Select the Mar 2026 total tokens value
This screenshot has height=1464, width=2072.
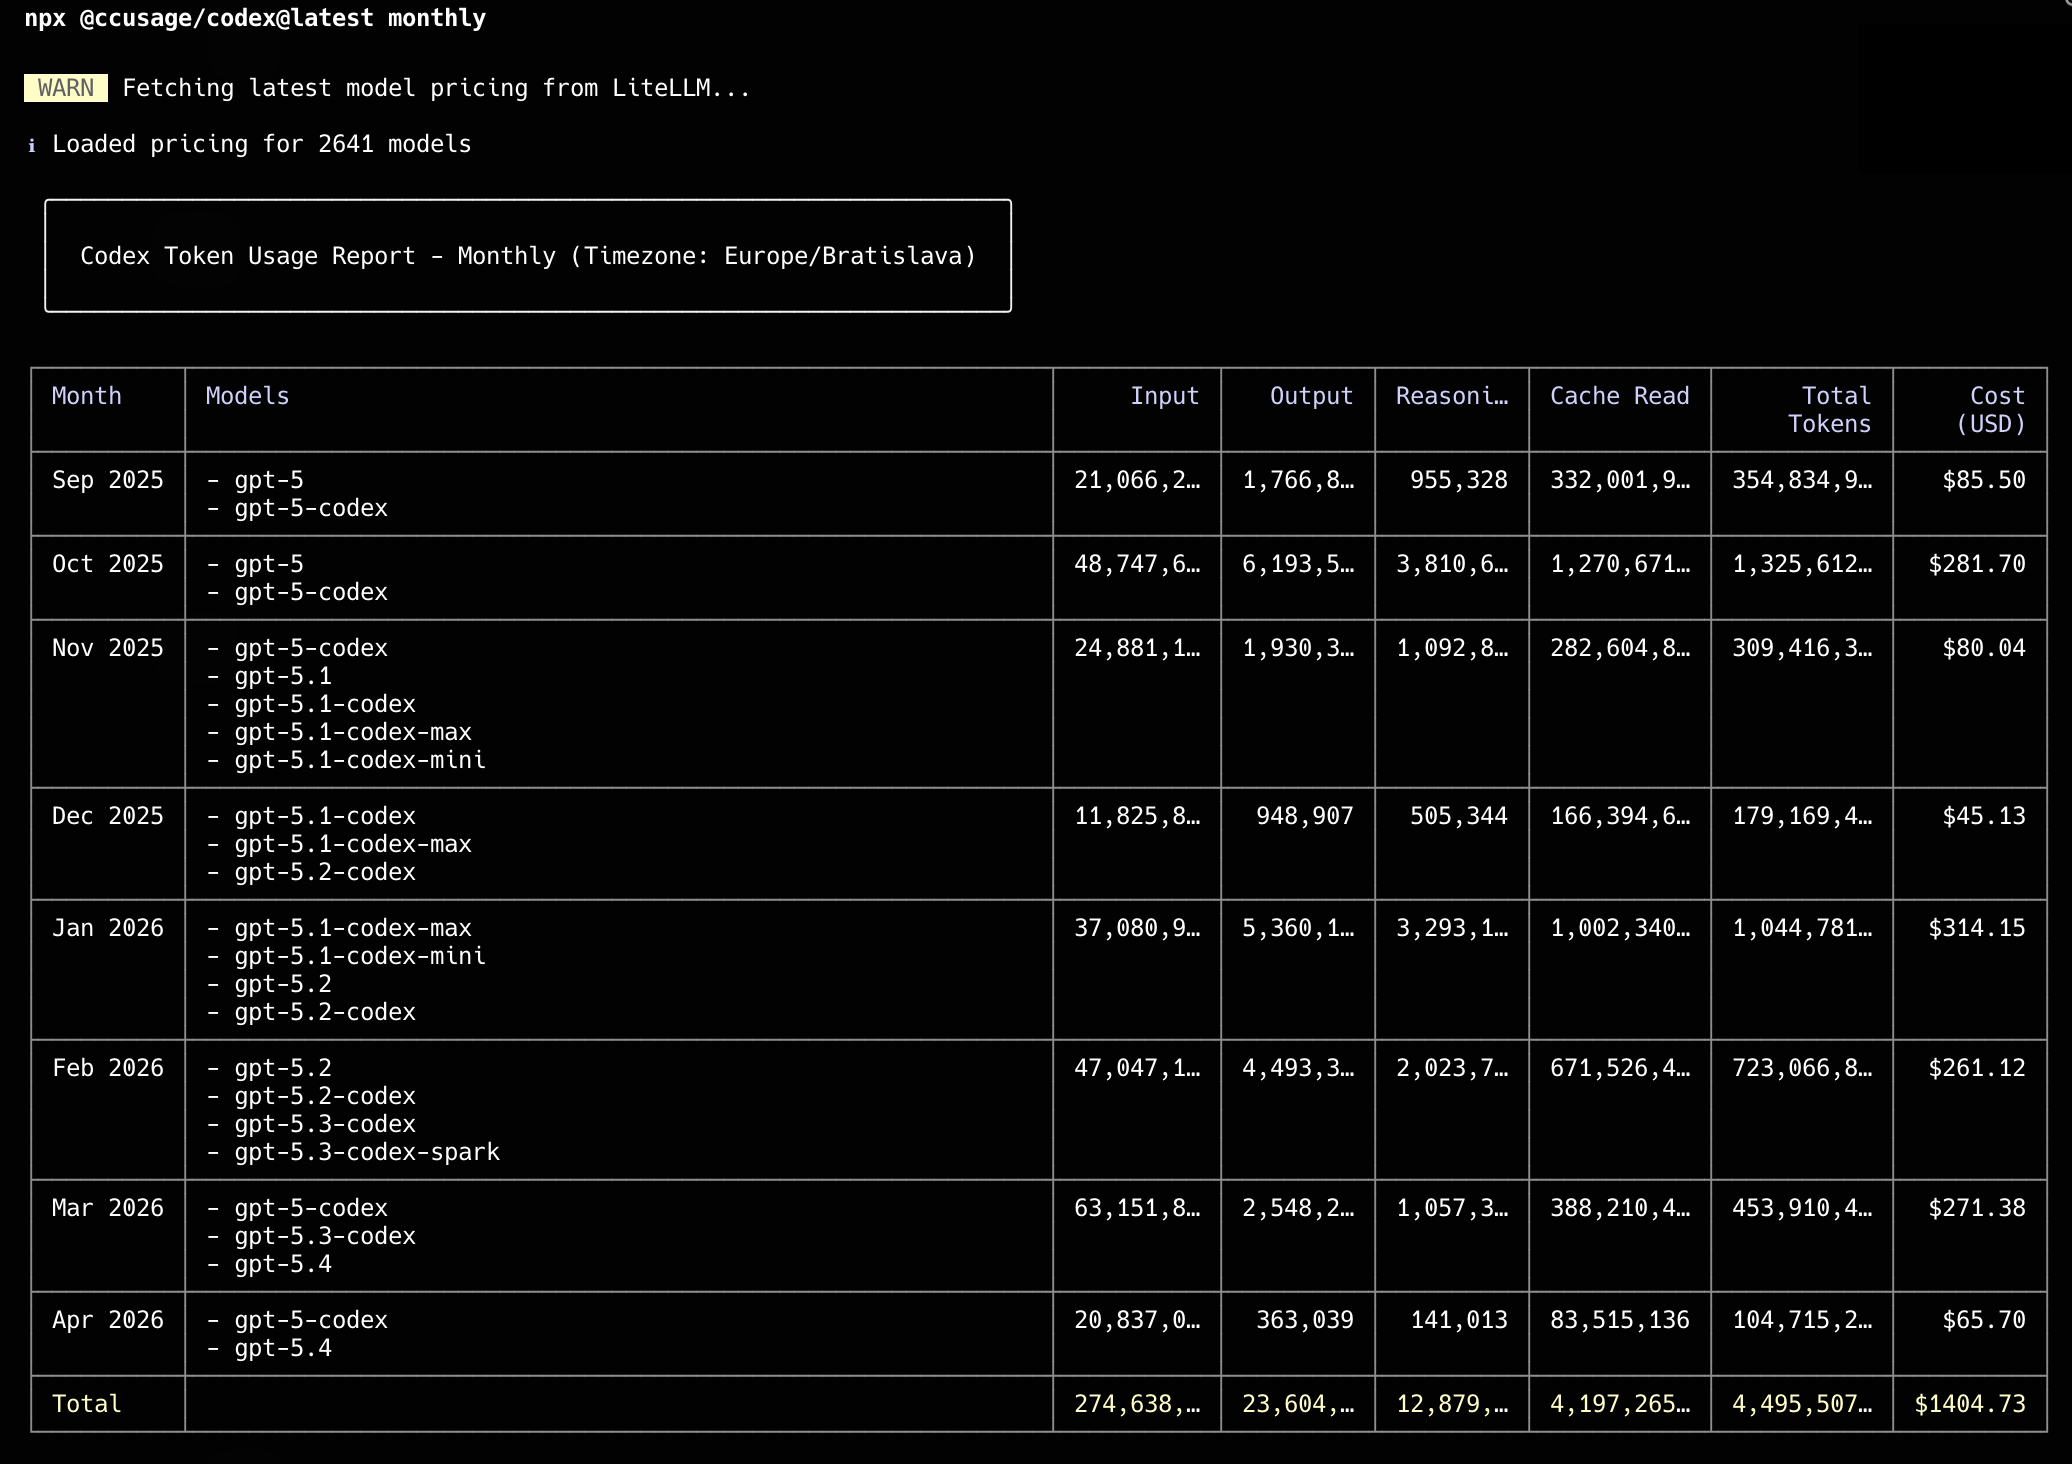point(1802,1208)
